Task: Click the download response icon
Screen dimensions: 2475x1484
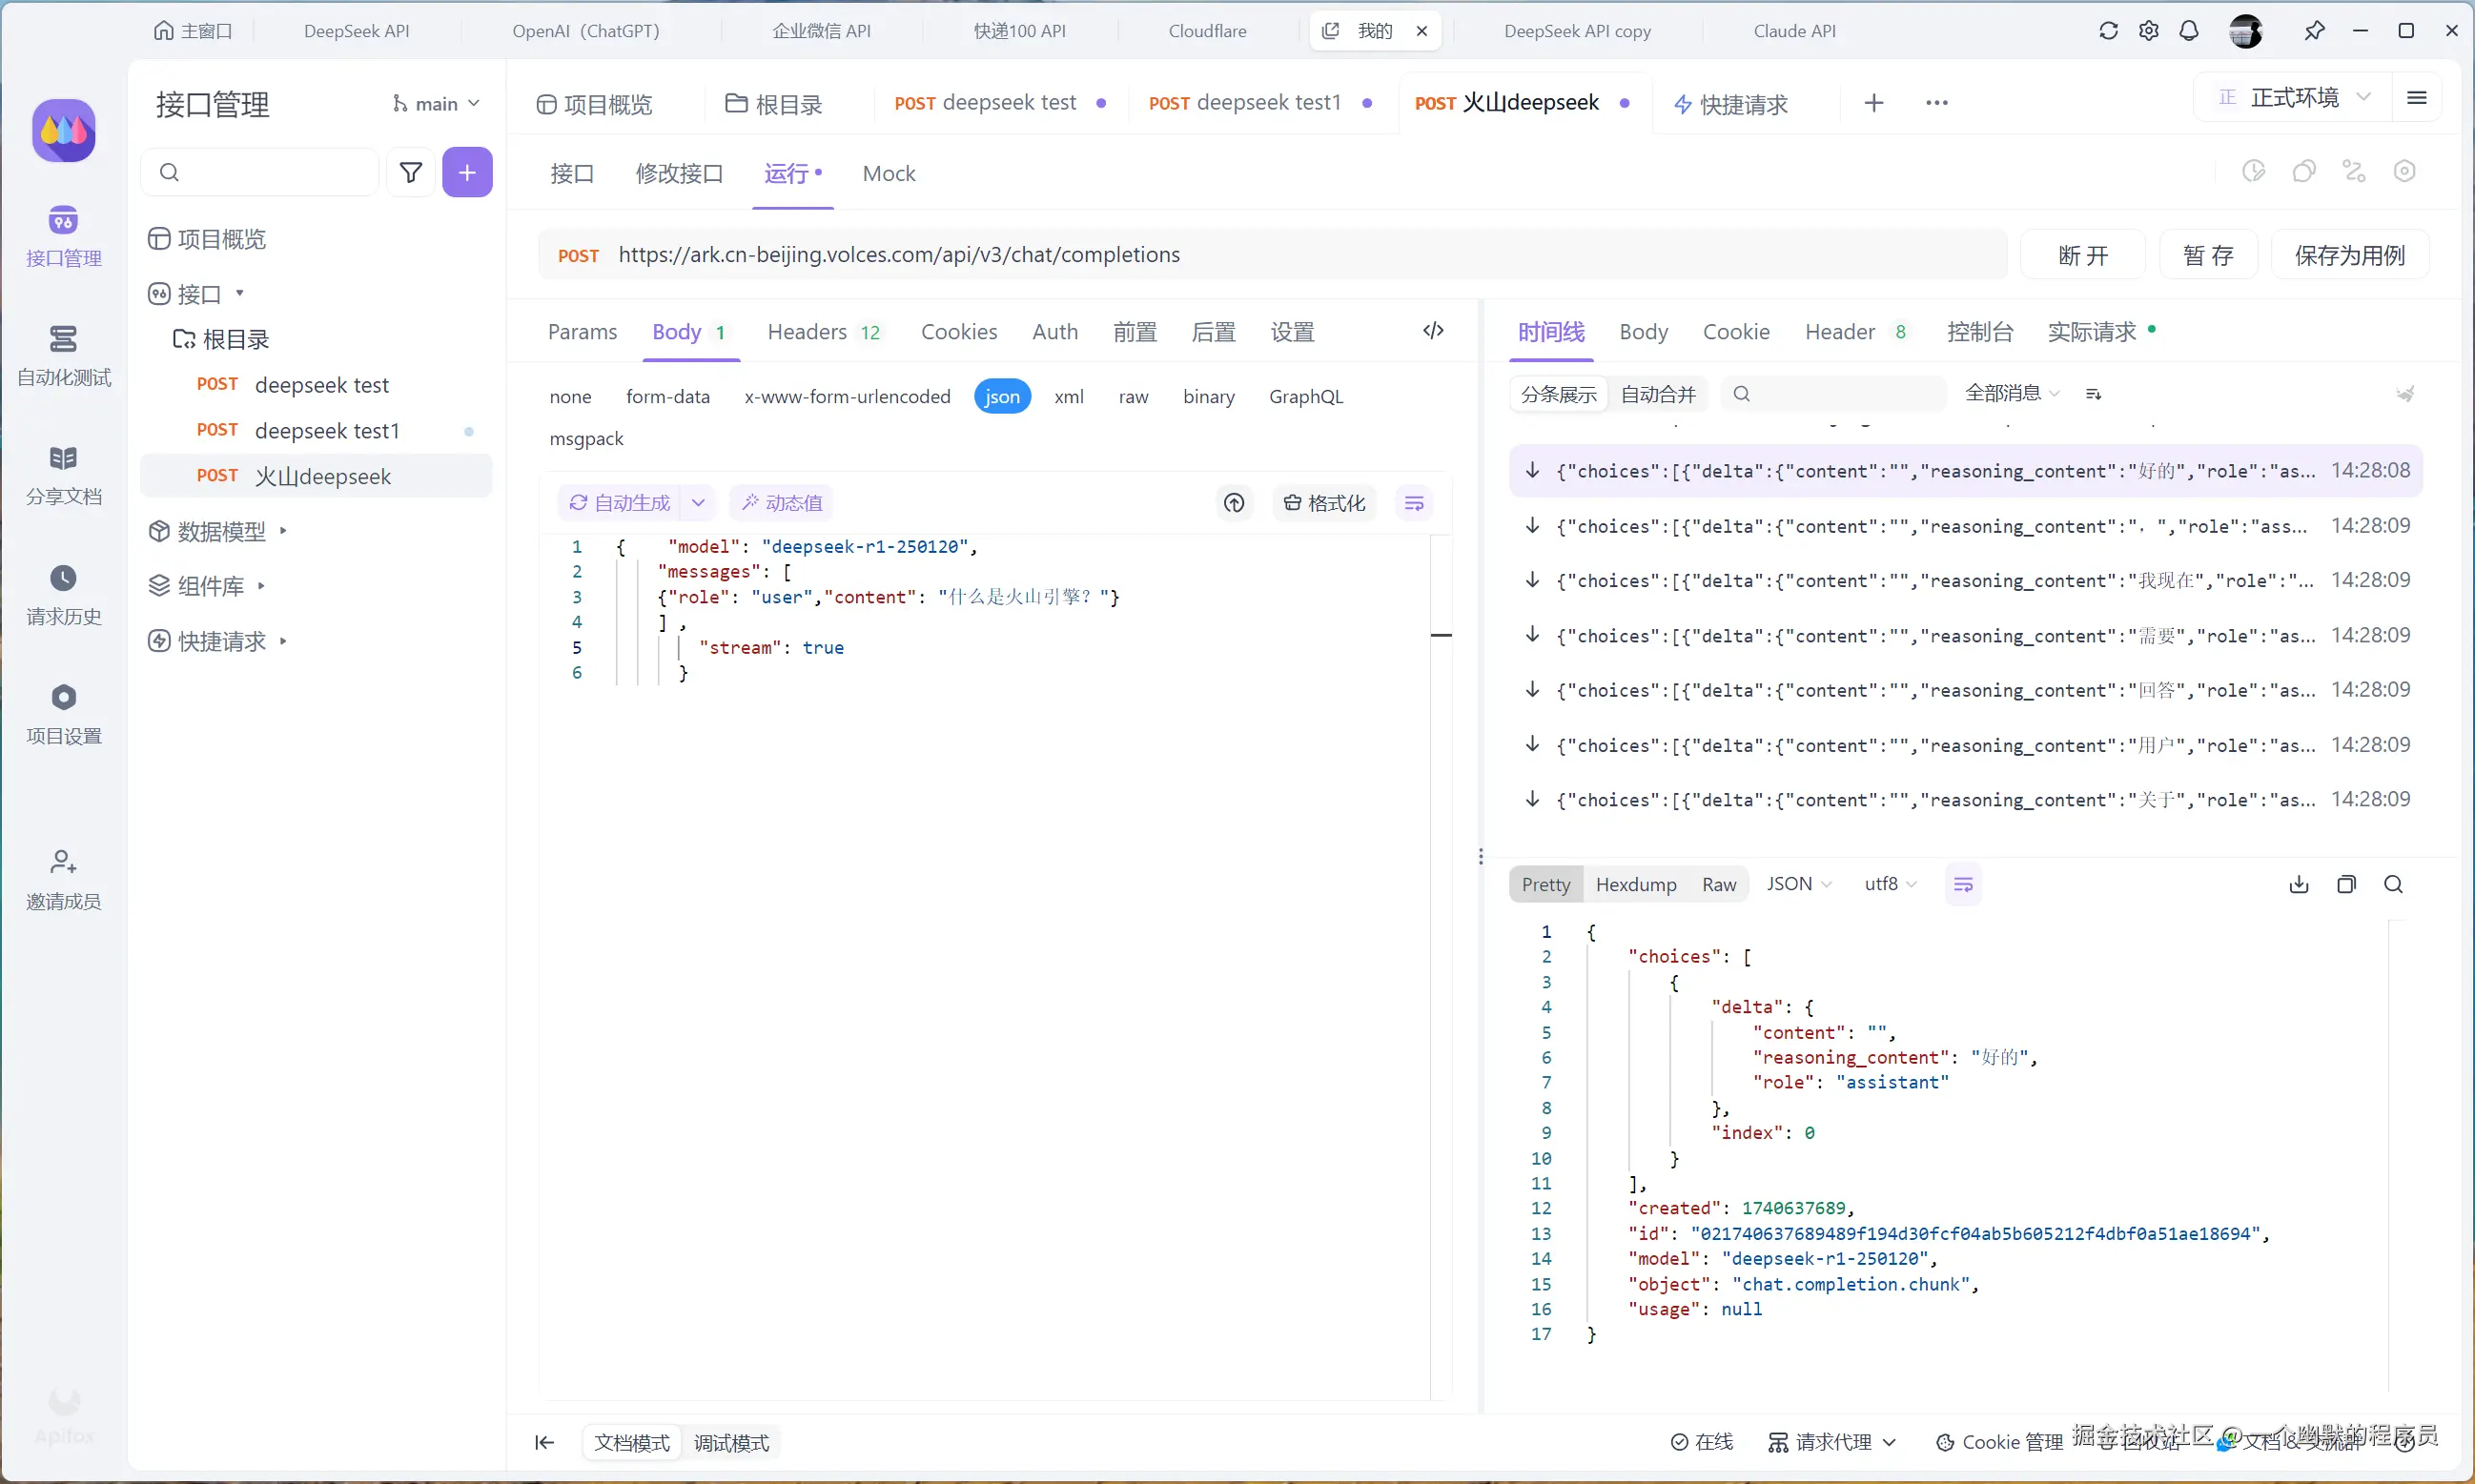Action: [x=2298, y=884]
